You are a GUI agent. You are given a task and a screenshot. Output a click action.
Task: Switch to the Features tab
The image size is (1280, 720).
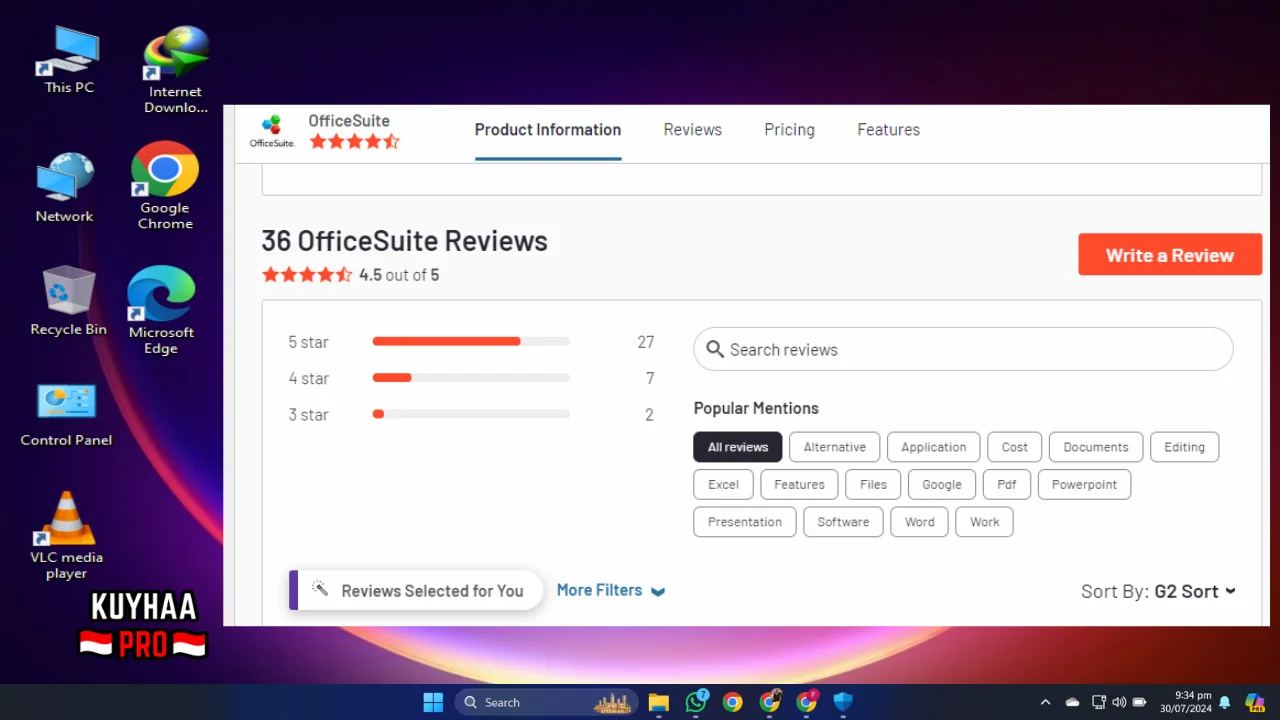889,130
